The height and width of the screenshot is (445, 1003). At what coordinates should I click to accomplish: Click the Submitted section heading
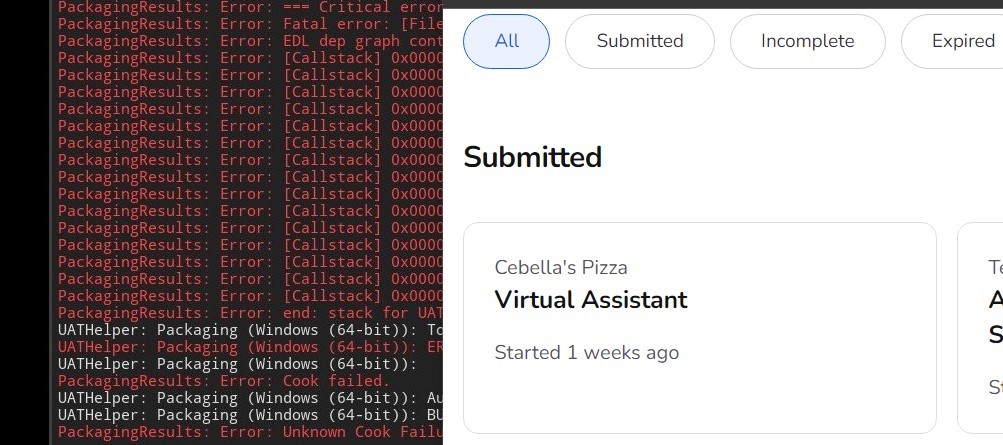532,158
